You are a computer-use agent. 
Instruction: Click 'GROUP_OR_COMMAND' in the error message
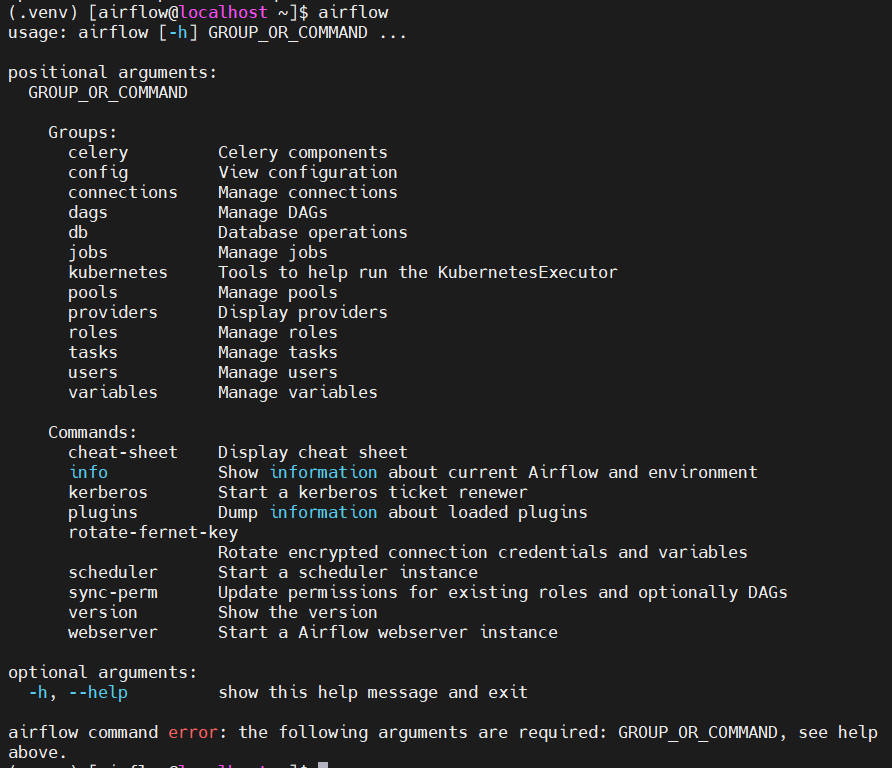coord(697,733)
